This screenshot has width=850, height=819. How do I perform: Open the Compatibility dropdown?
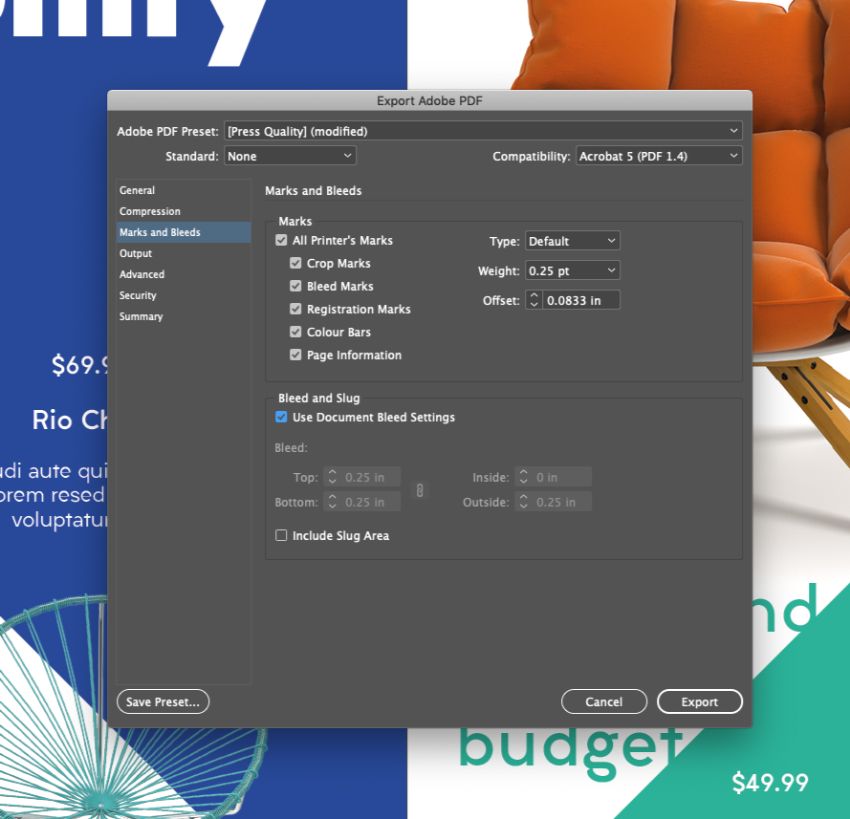pos(659,156)
